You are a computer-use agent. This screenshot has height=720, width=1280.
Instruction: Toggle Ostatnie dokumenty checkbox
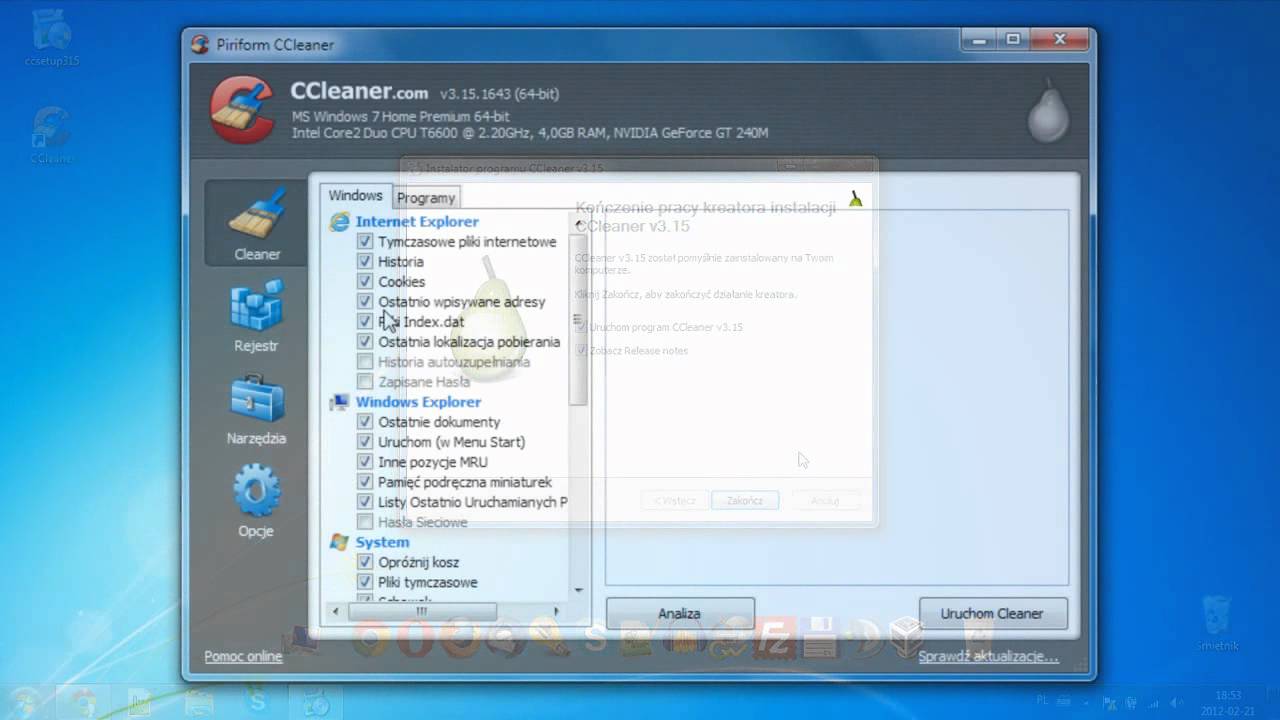click(365, 422)
